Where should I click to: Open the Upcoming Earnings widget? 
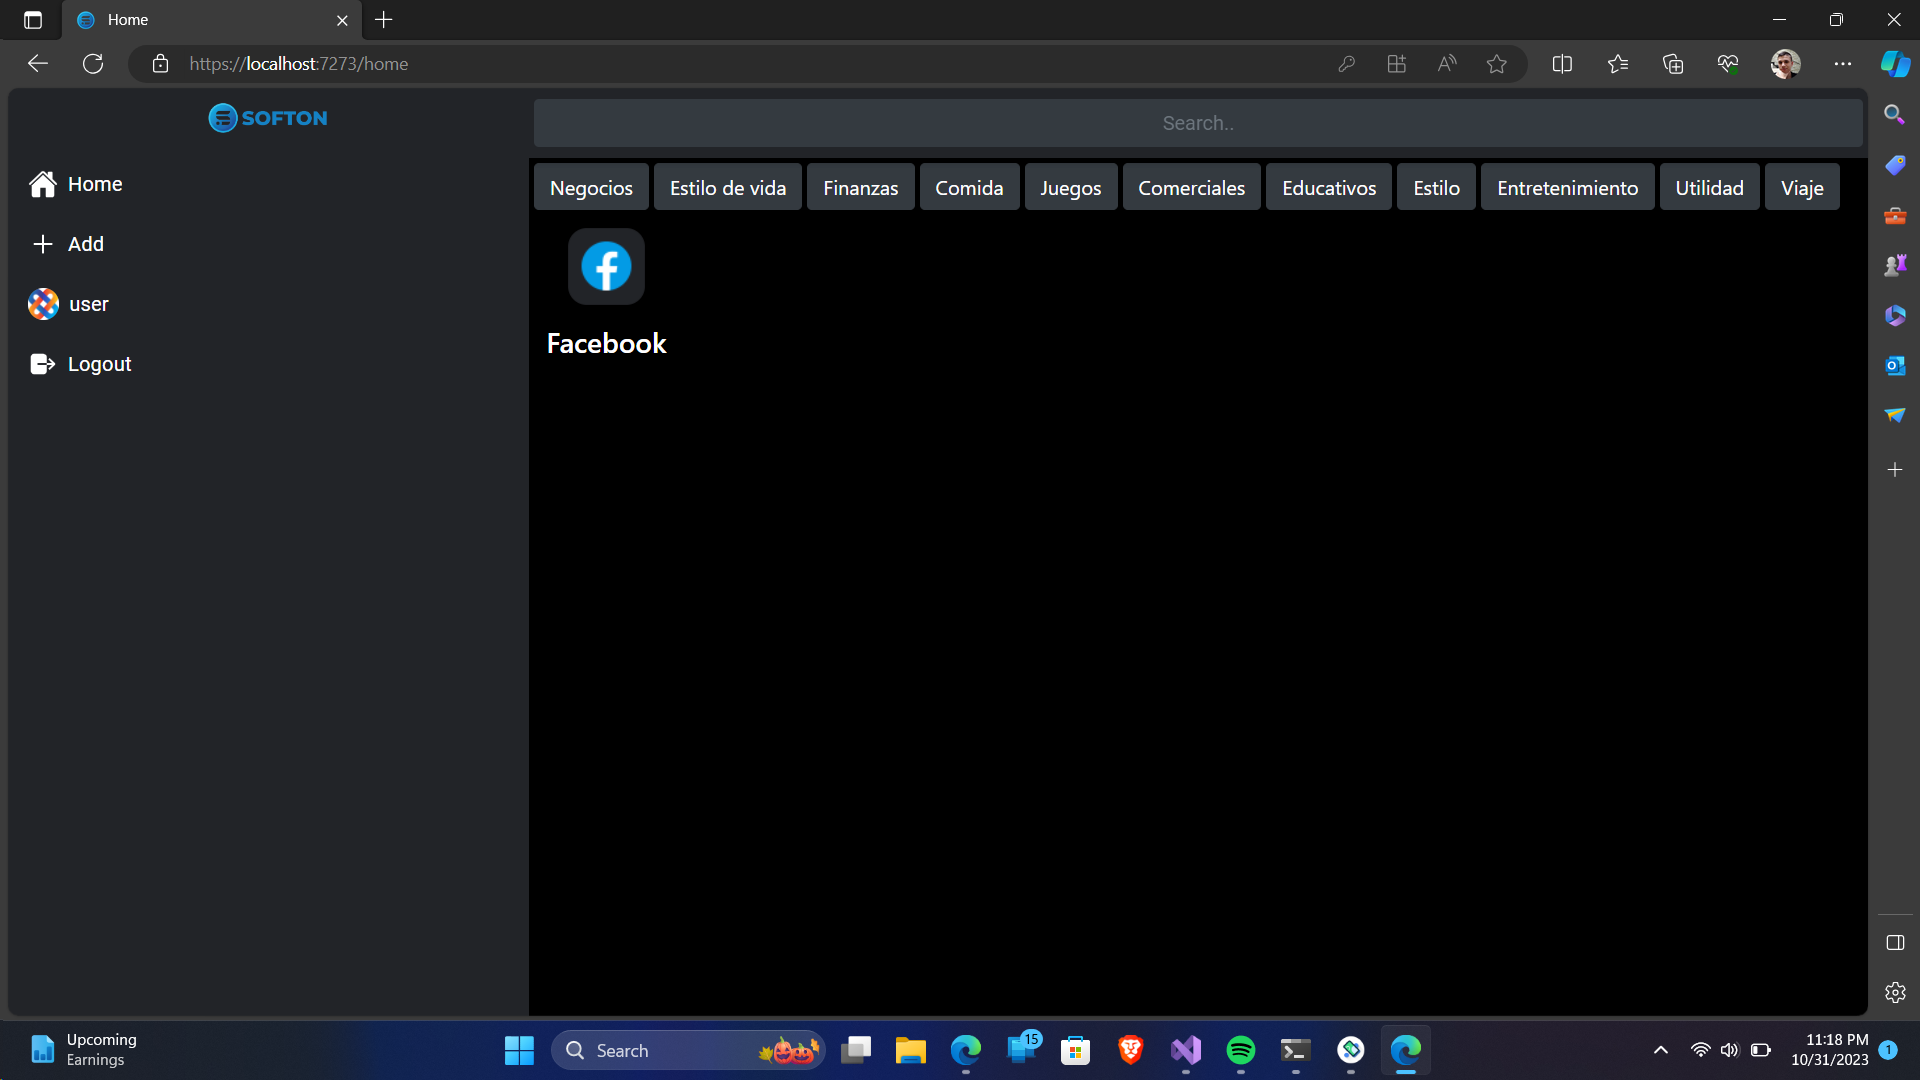[84, 1050]
